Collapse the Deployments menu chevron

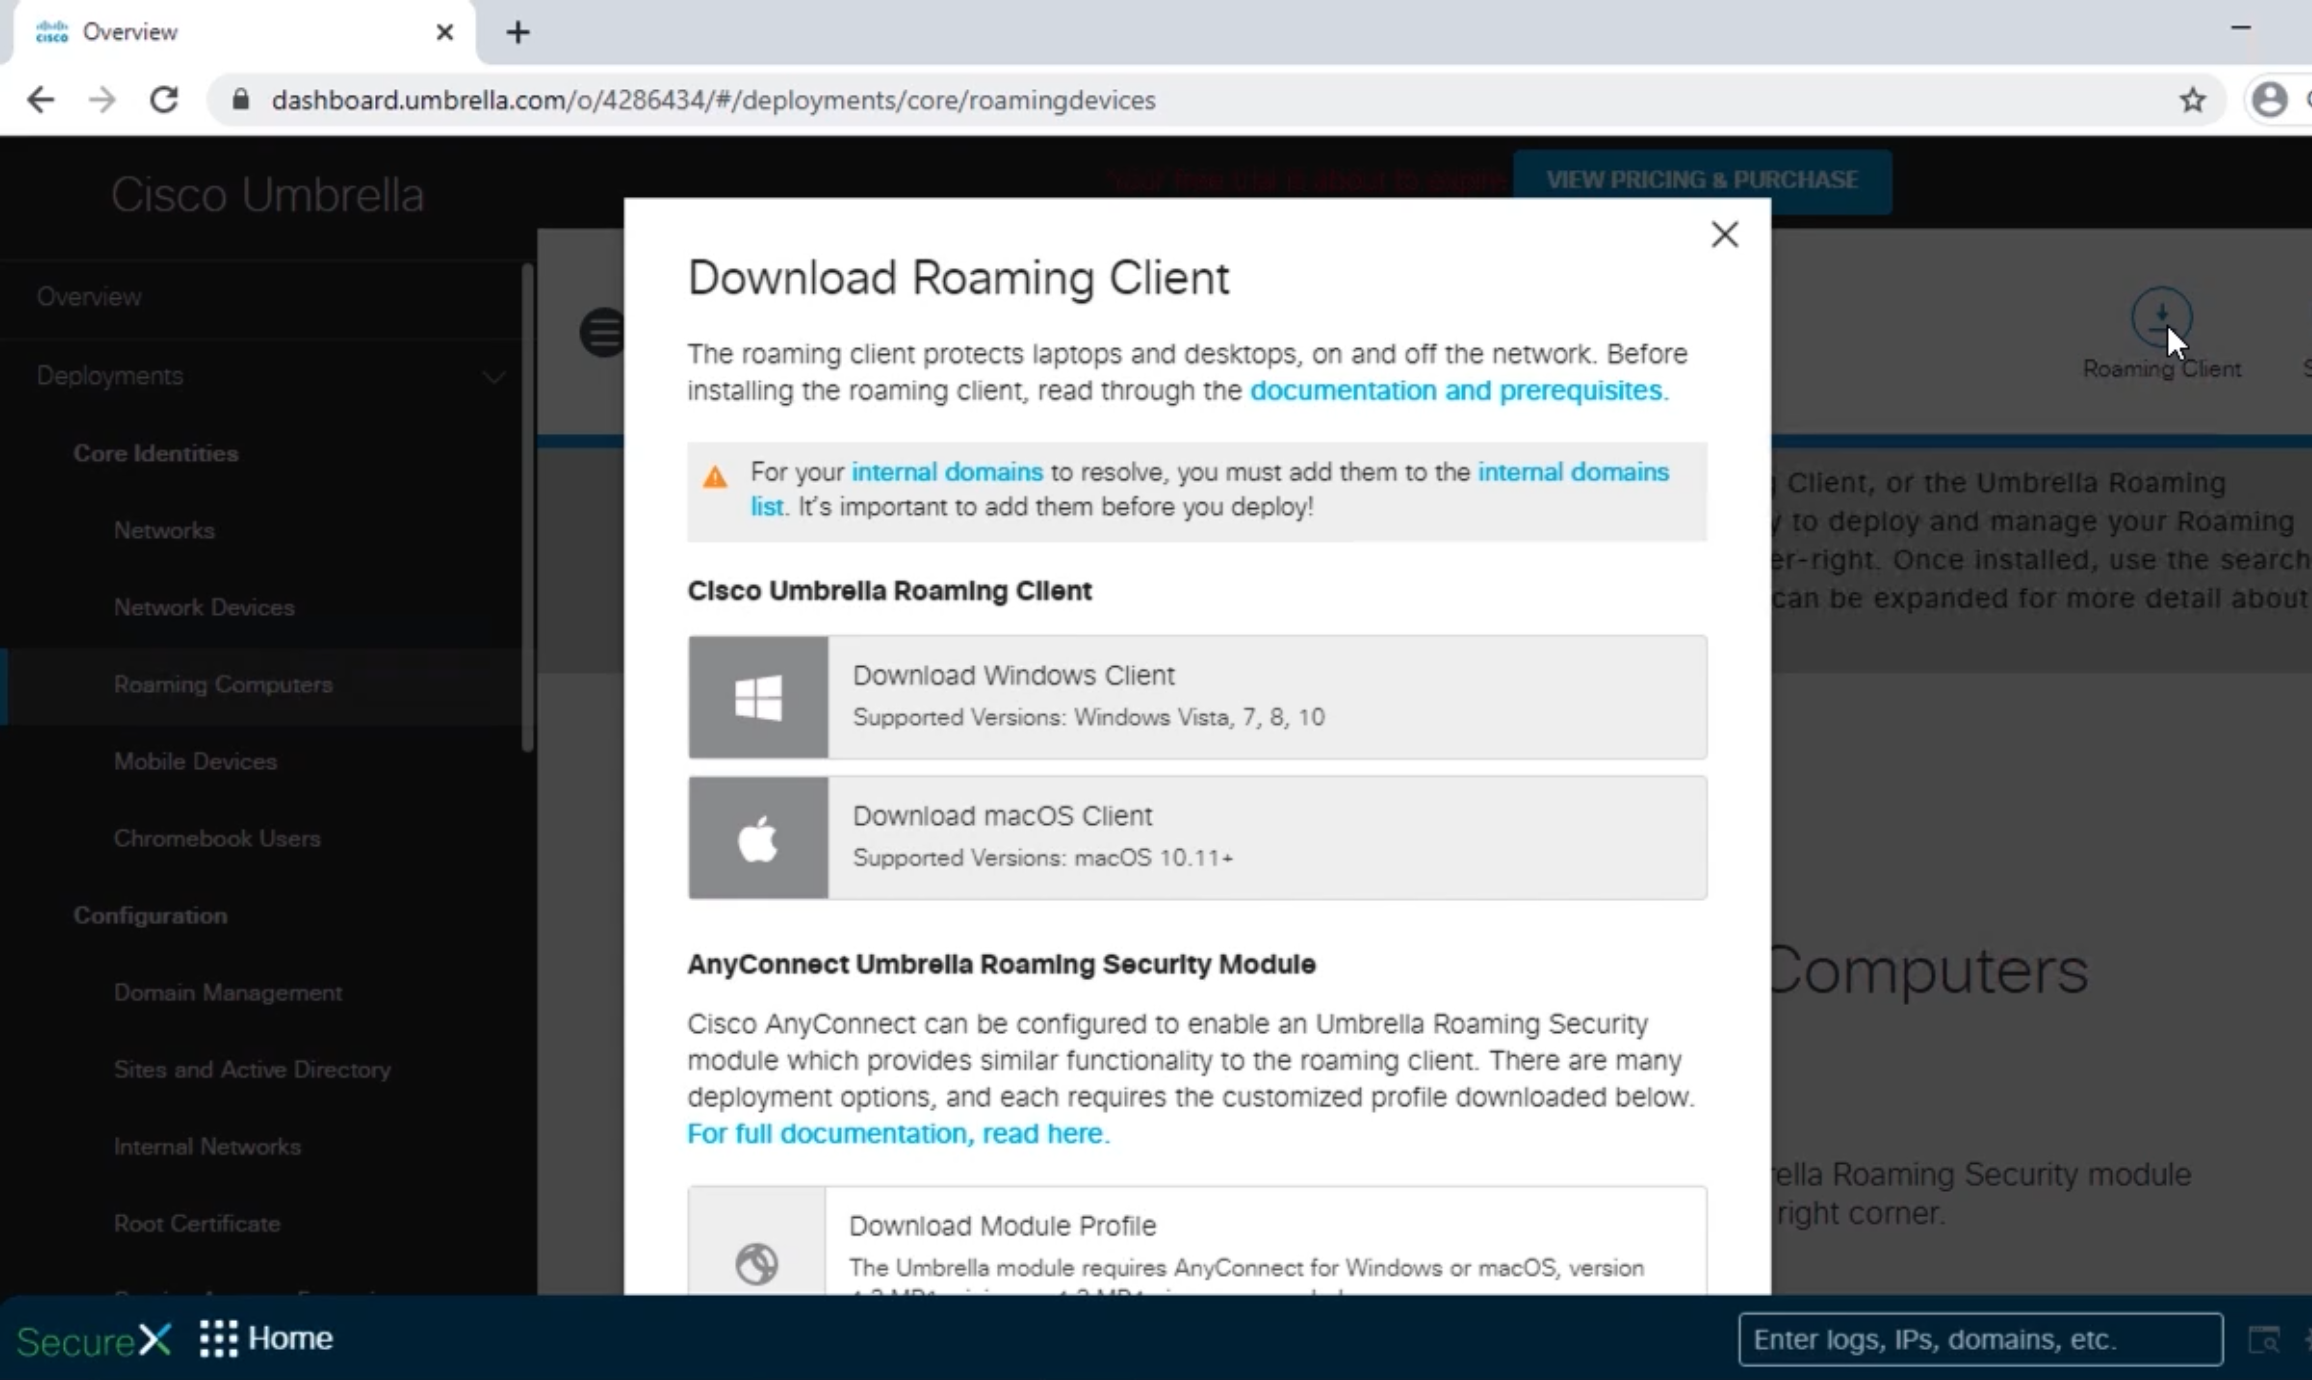tap(494, 377)
